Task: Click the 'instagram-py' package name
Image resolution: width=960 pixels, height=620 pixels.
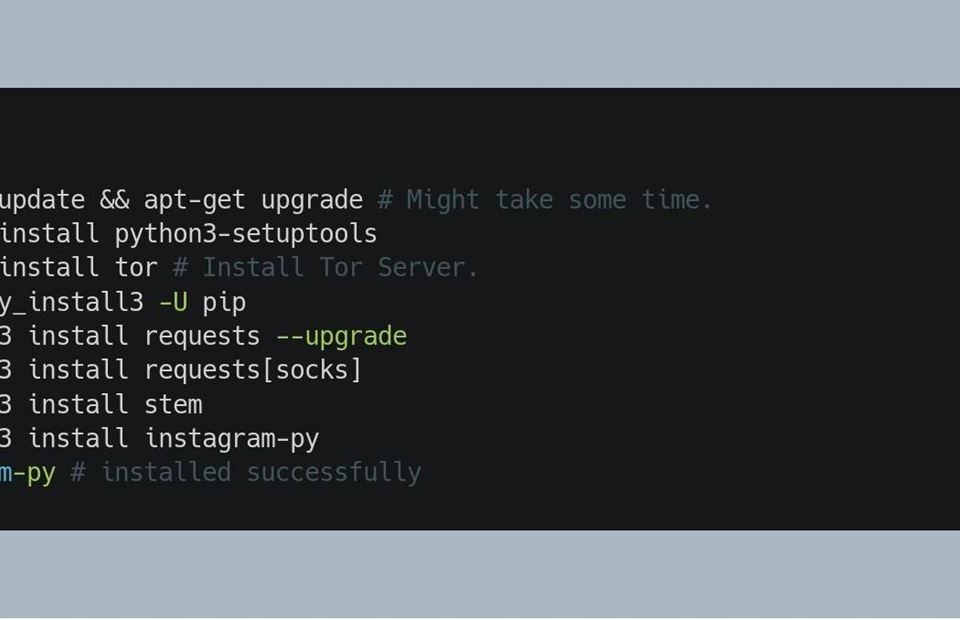Action: 232,439
